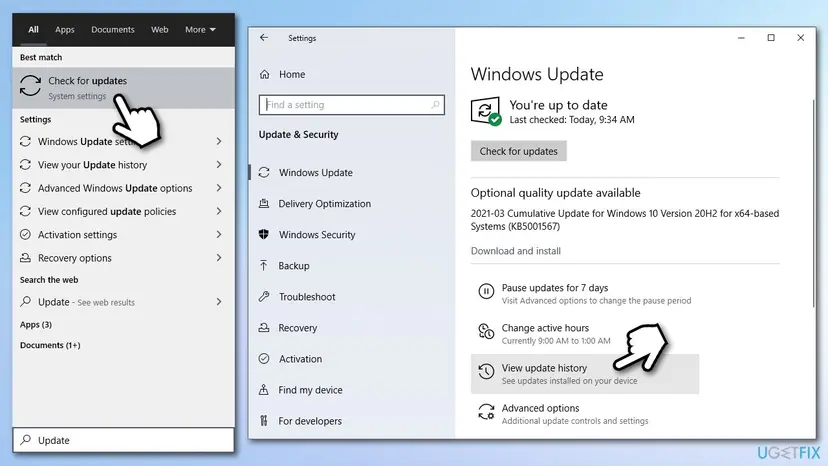Click the recovery icon beside Recovery options result

(25, 258)
